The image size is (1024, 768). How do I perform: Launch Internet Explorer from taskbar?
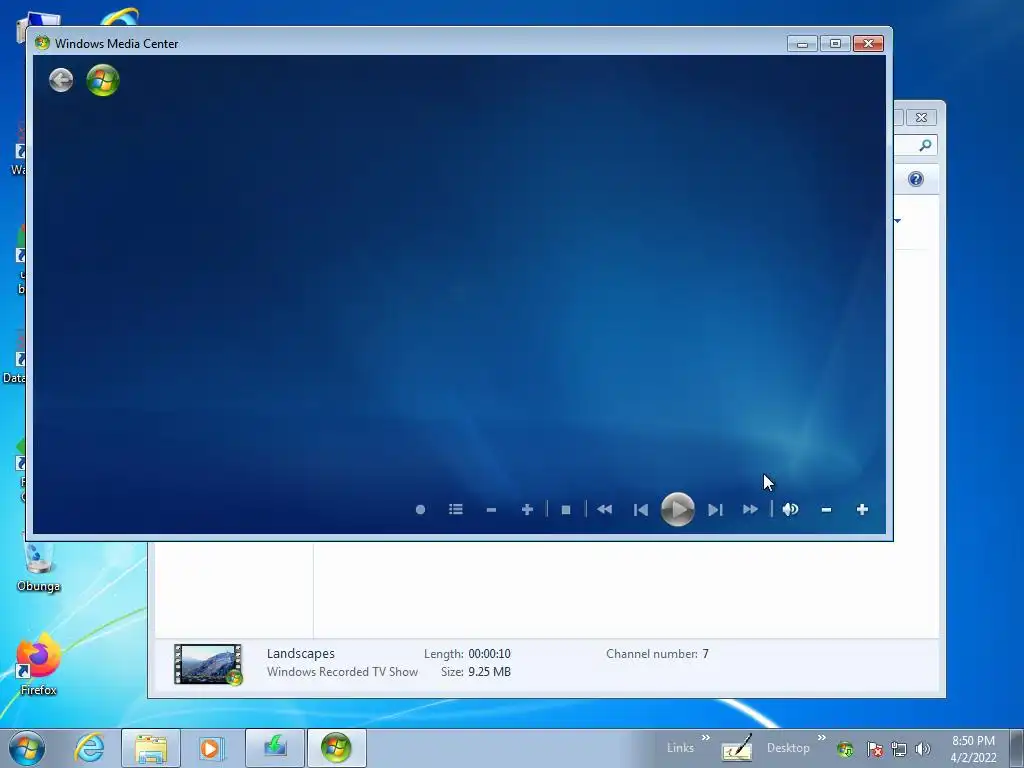[x=89, y=748]
